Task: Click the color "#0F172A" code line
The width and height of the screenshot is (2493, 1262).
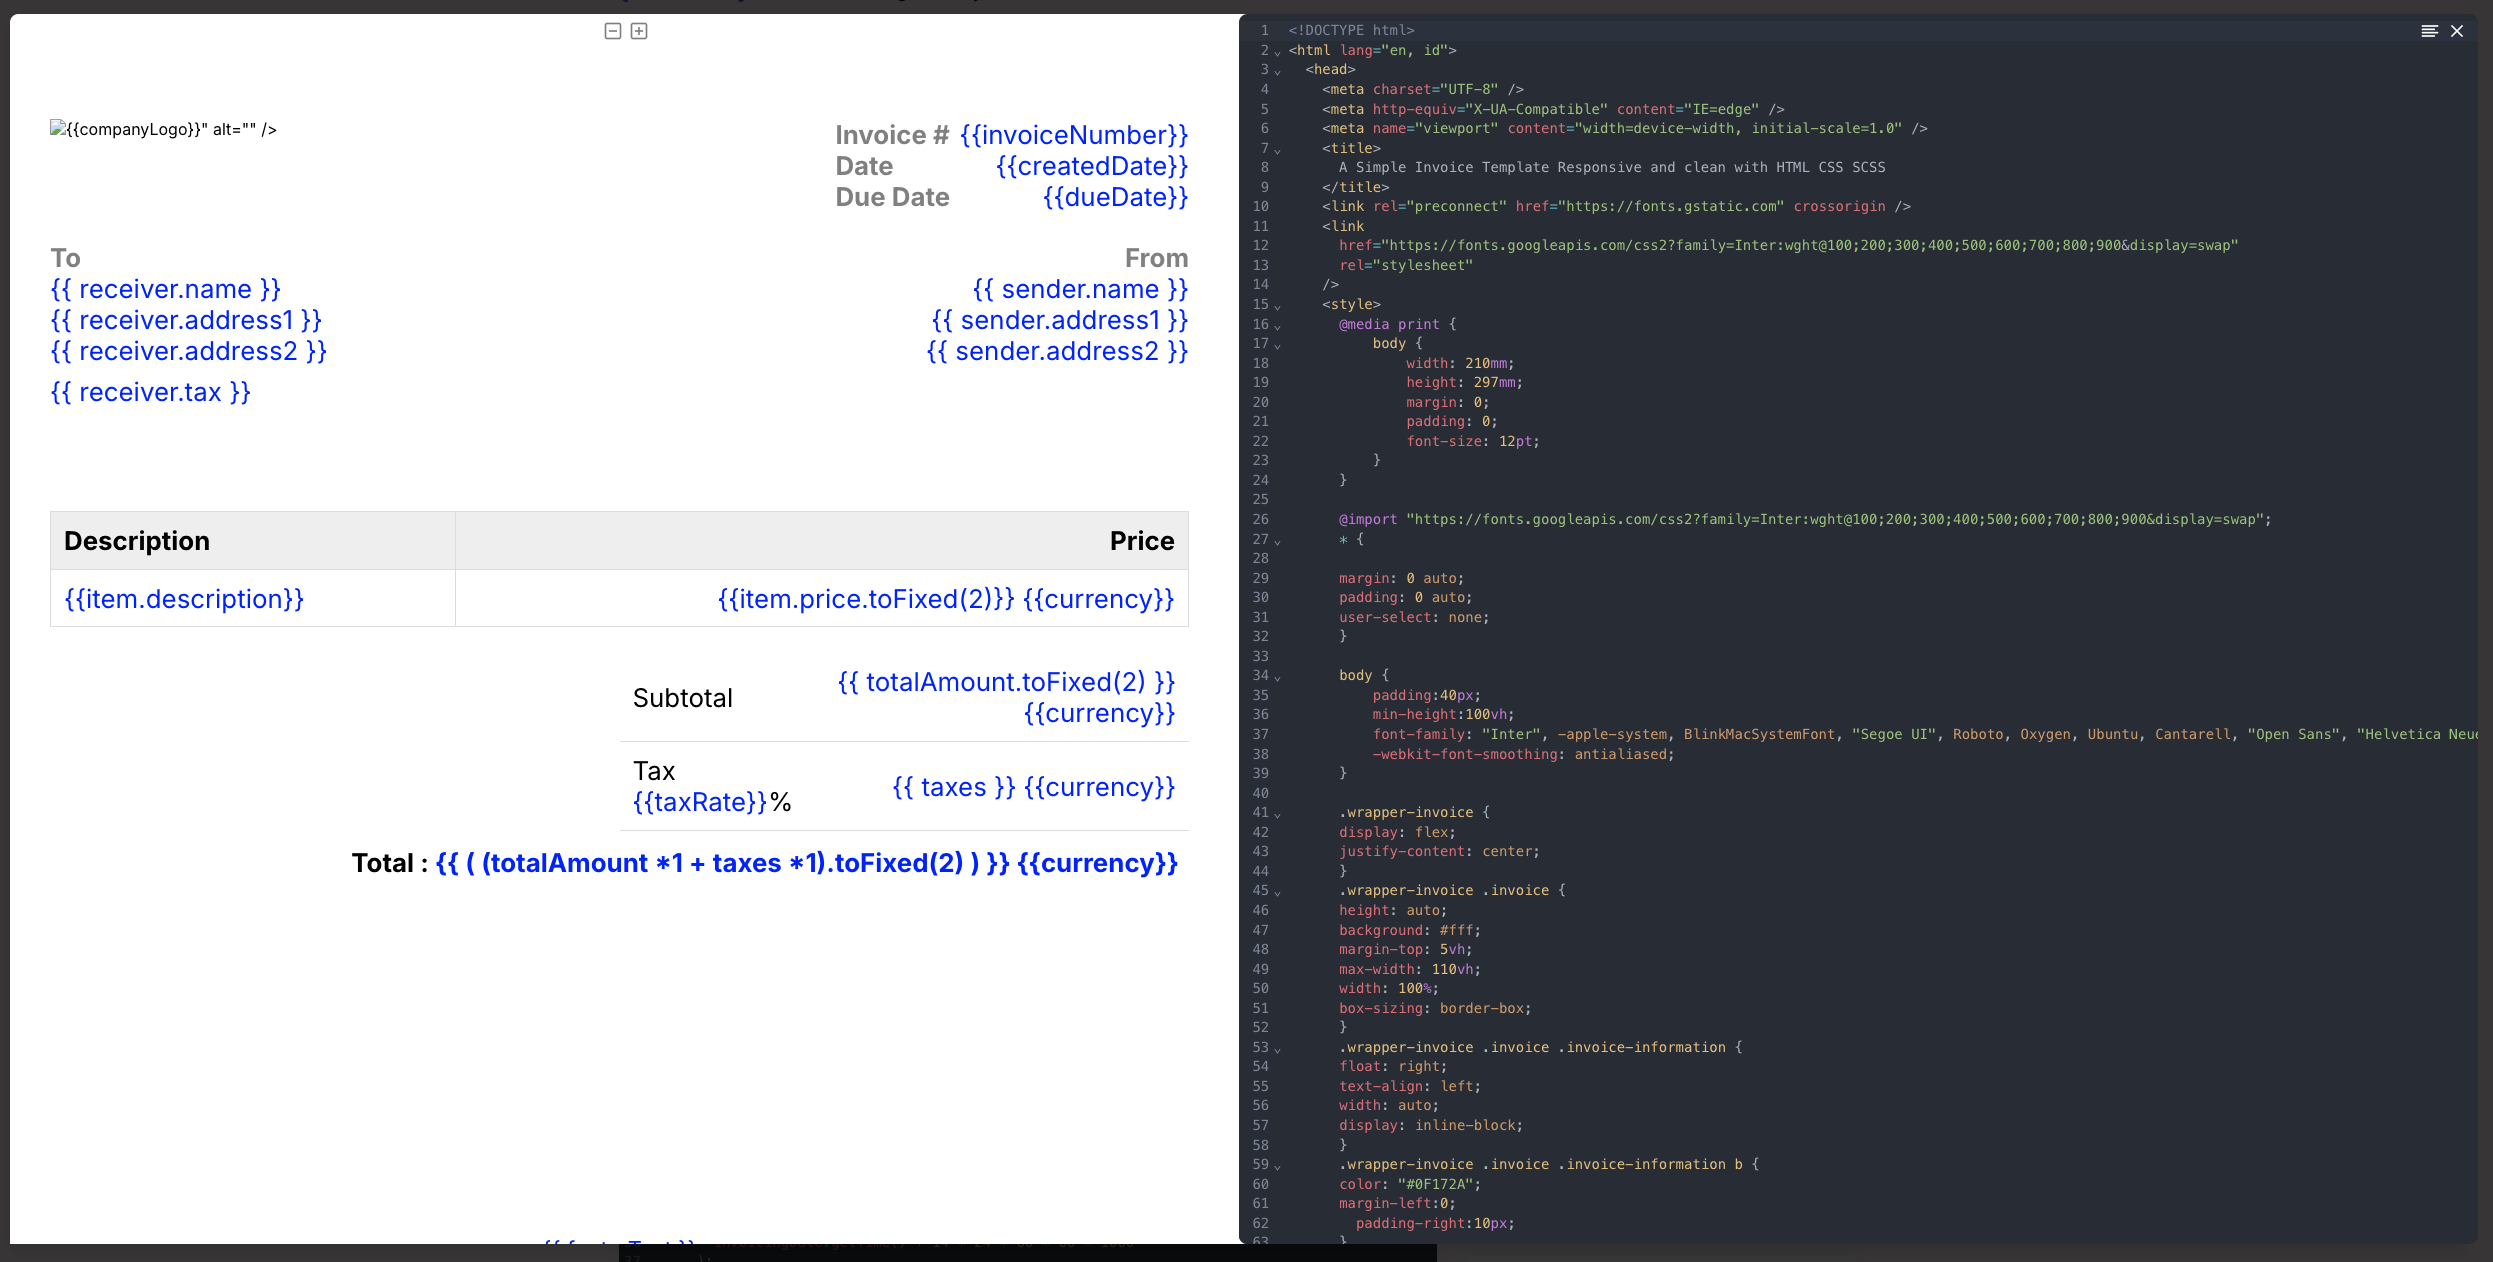Action: click(1410, 1185)
